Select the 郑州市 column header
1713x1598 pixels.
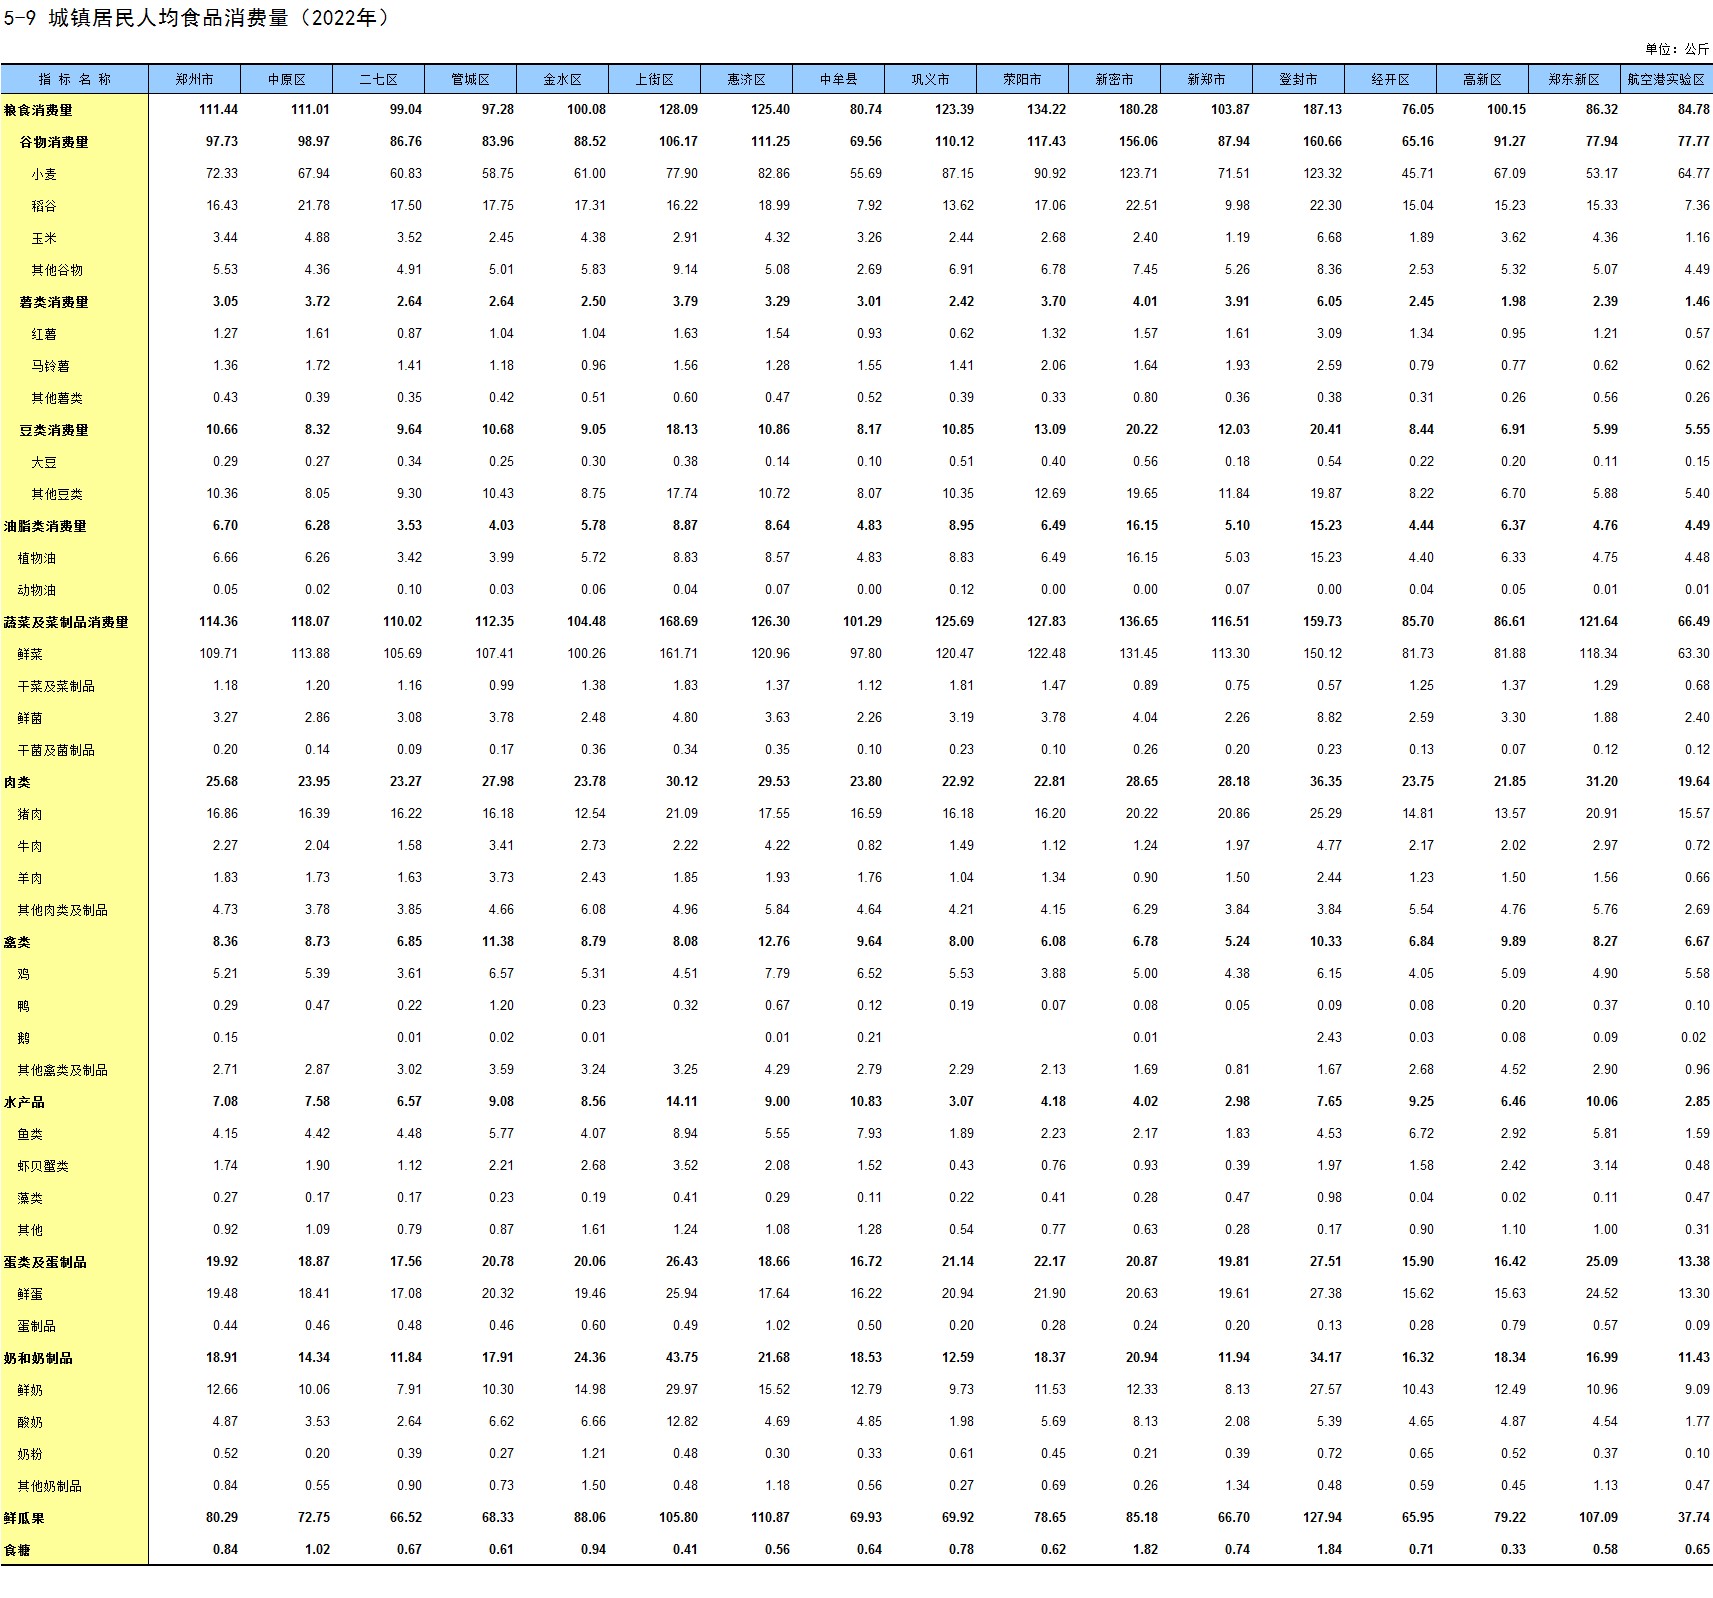coord(194,79)
